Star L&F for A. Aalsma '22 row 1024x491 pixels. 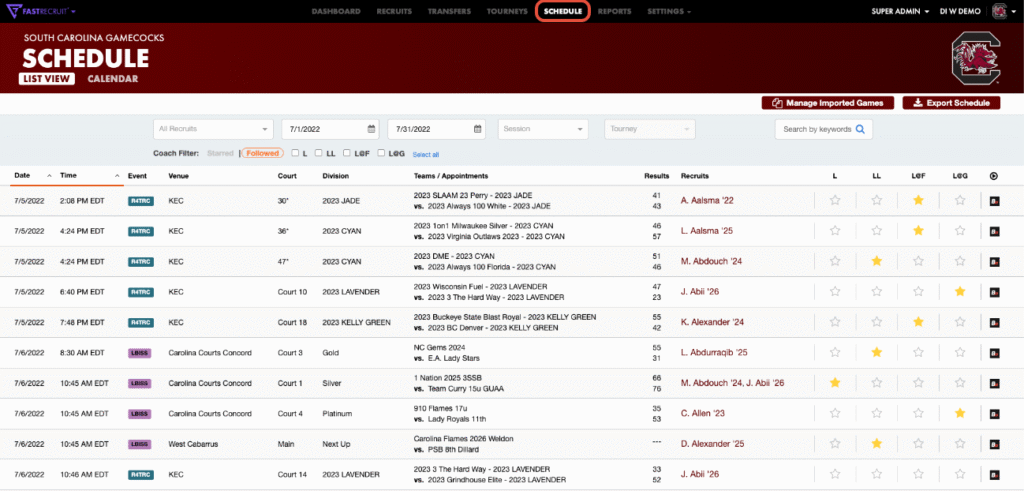918,201
